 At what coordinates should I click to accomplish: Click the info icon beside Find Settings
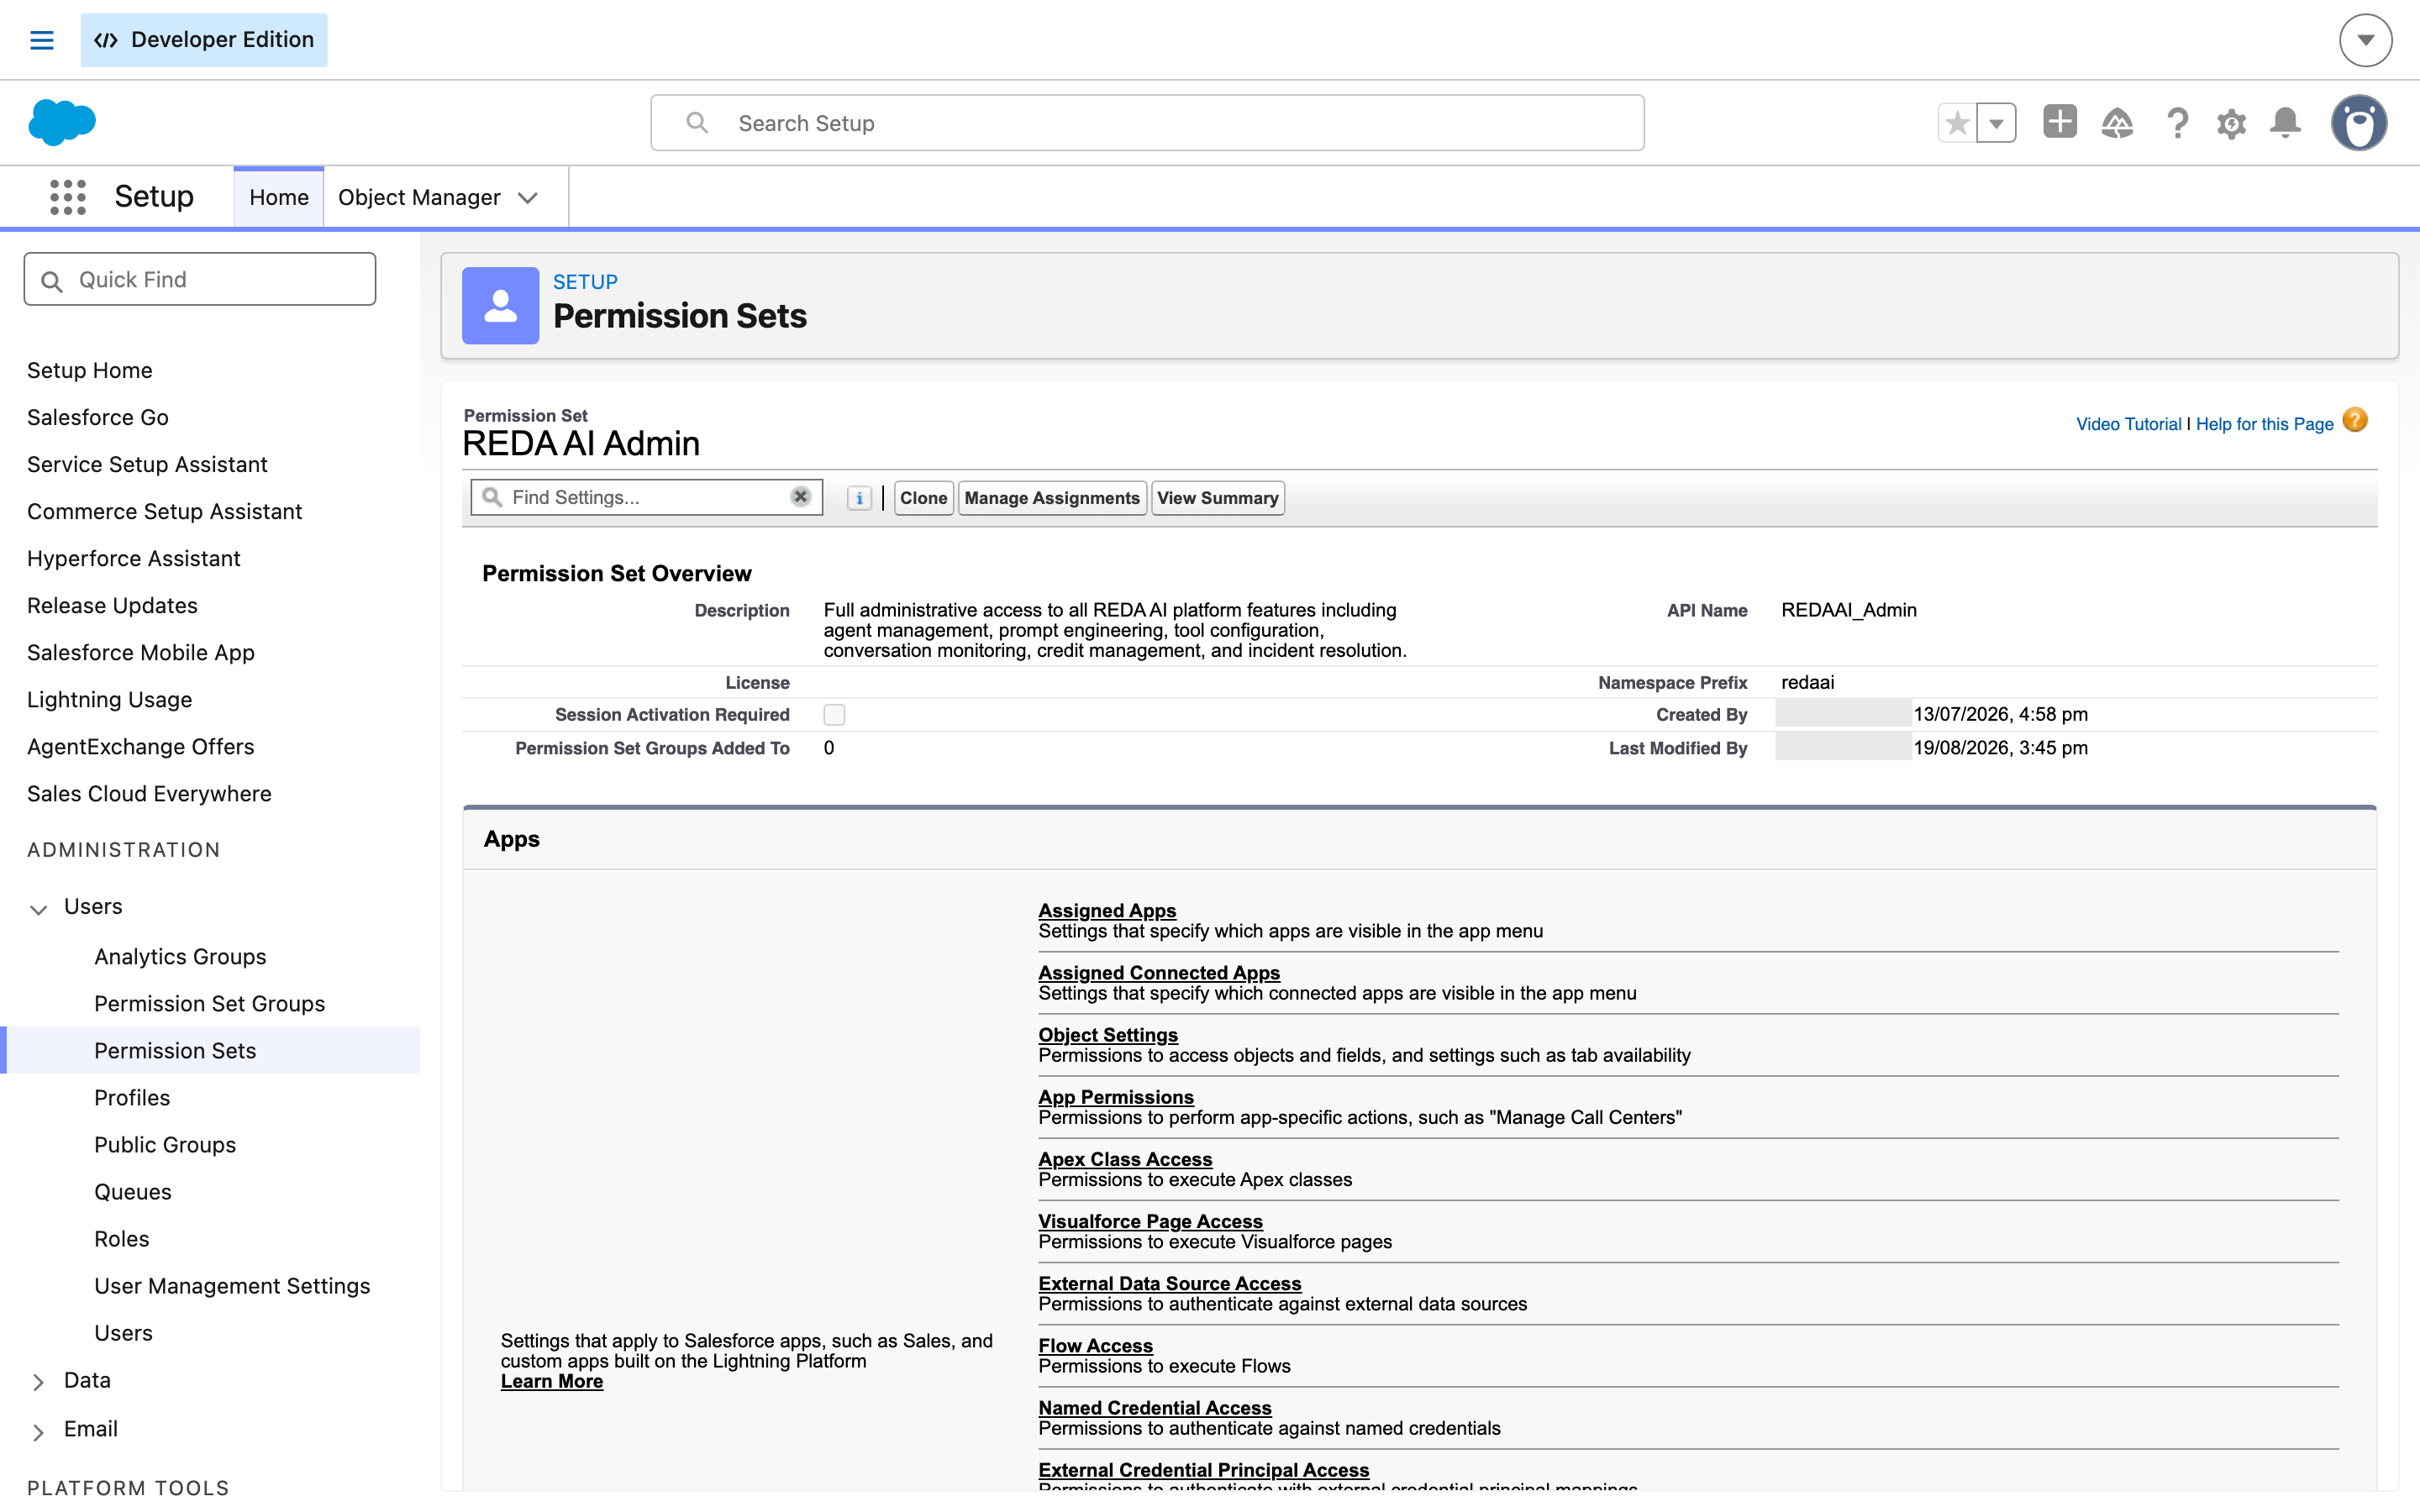click(859, 498)
